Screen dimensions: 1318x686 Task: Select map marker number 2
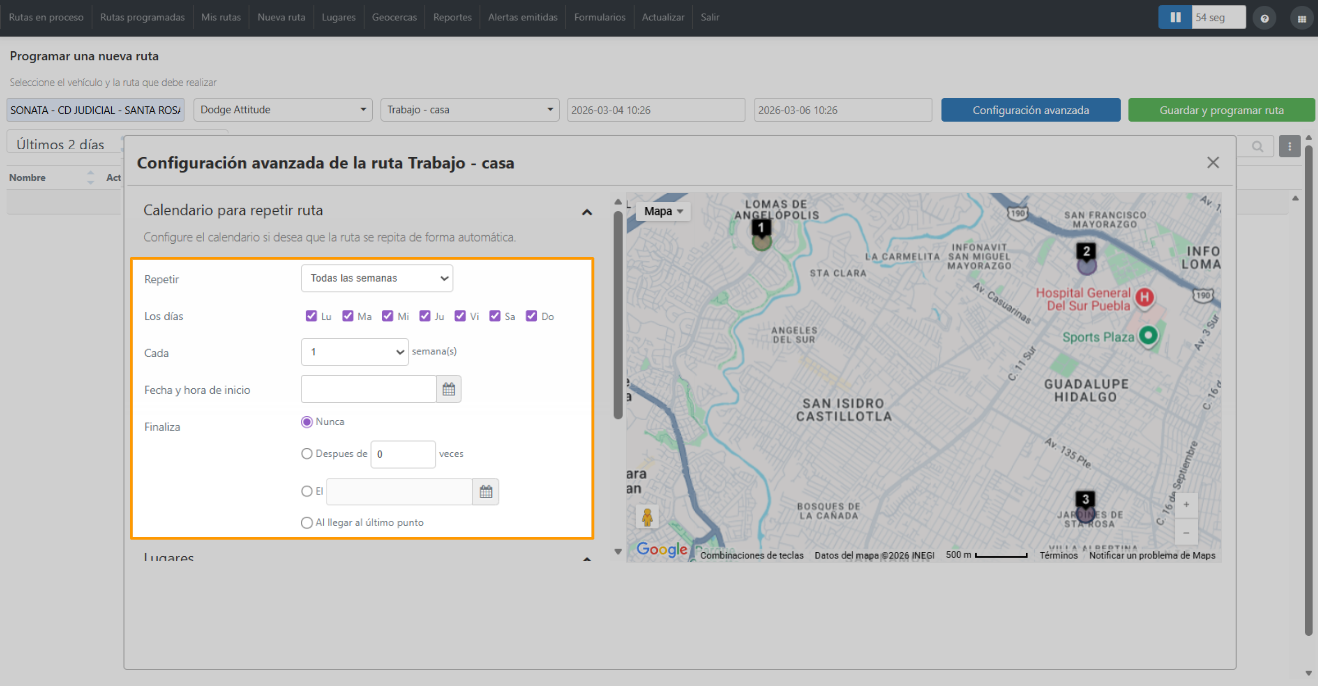(1086, 258)
